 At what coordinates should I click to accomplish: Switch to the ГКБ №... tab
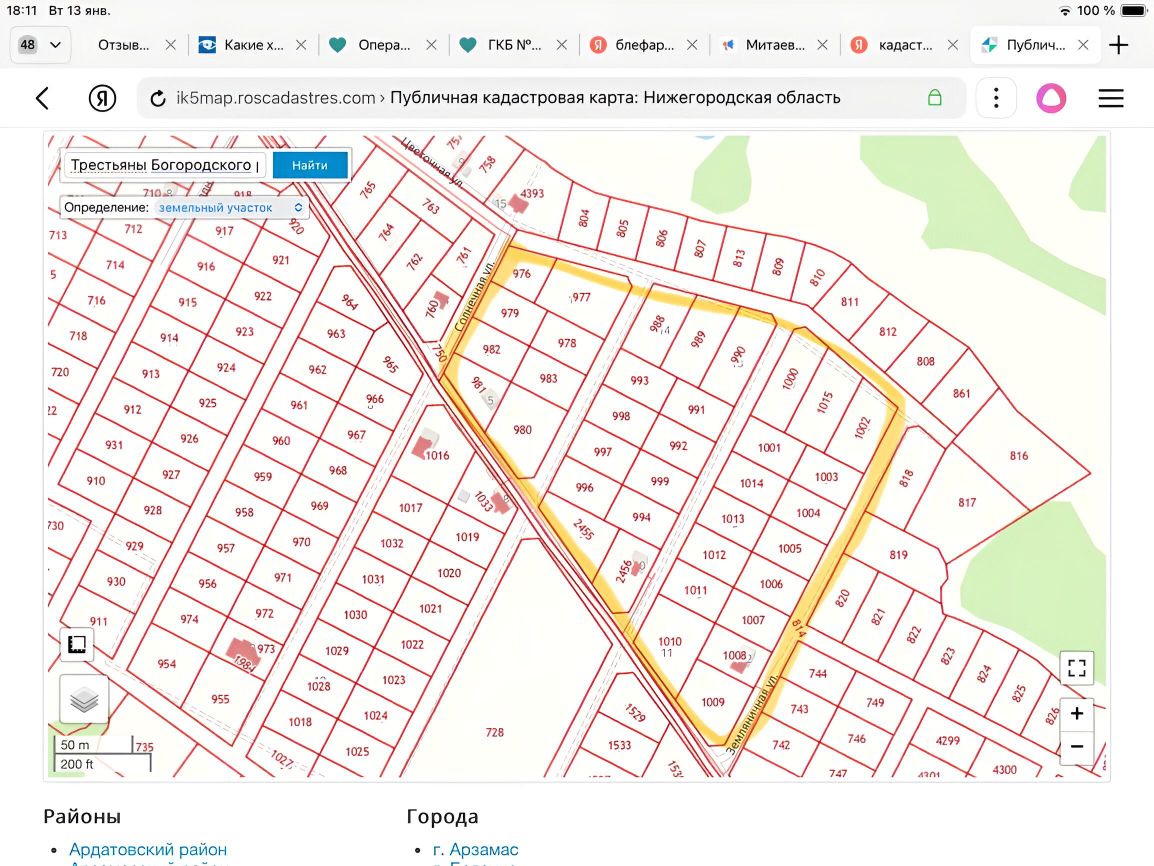click(514, 45)
